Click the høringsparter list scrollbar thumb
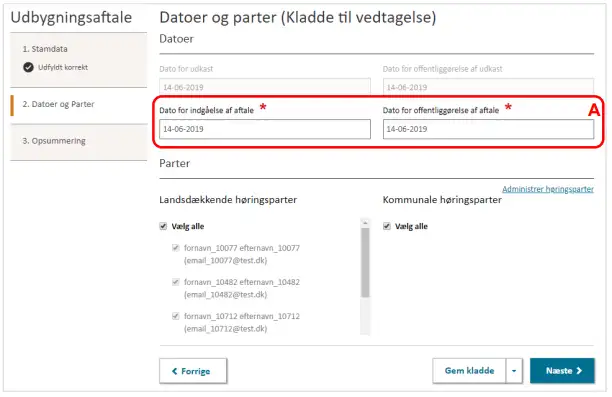This screenshot has width=612, height=397. [365, 263]
